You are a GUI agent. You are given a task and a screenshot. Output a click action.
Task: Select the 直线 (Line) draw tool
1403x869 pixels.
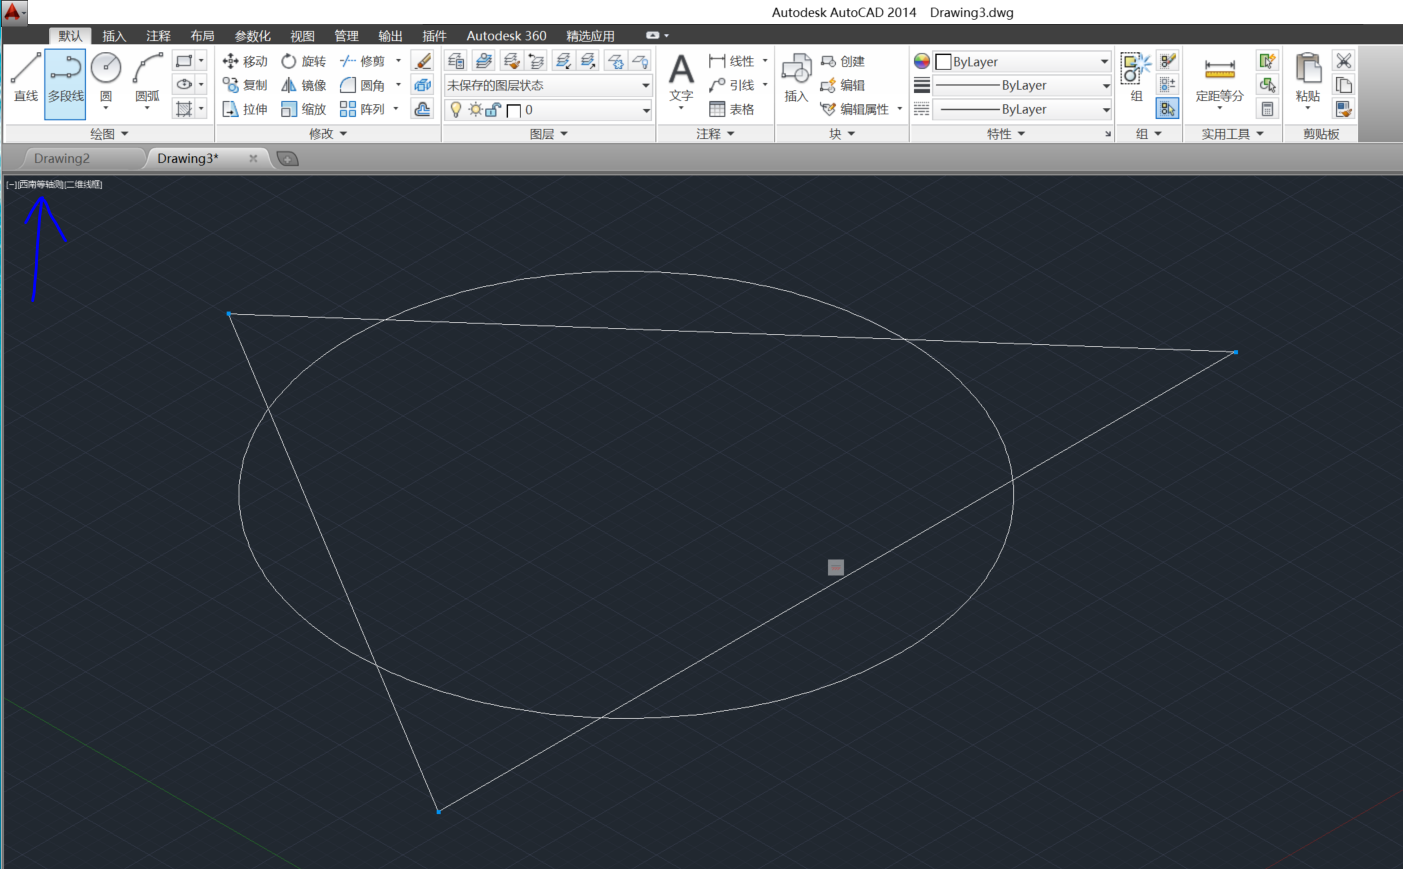25,78
